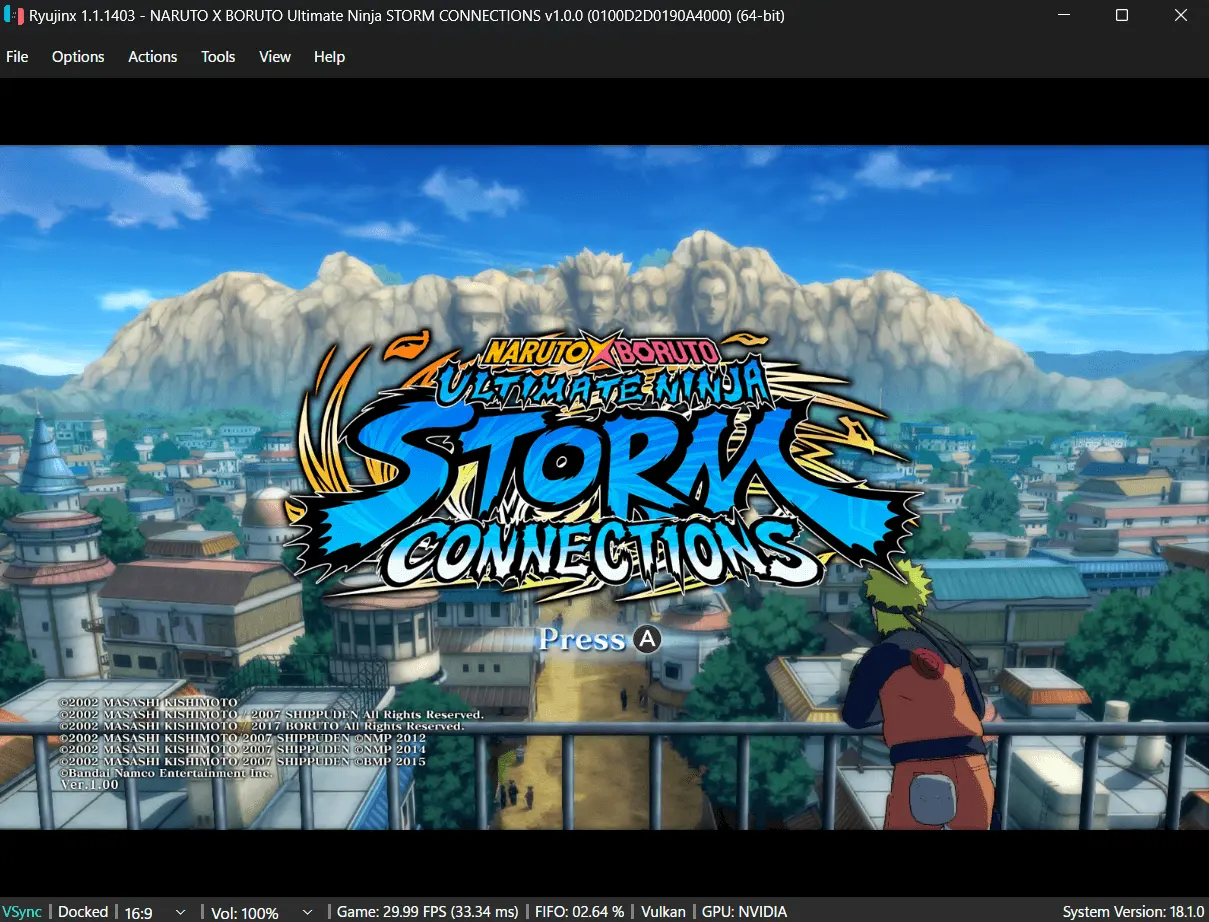Viewport: 1209px width, 922px height.
Task: Open the Tools menu
Action: click(x=218, y=57)
